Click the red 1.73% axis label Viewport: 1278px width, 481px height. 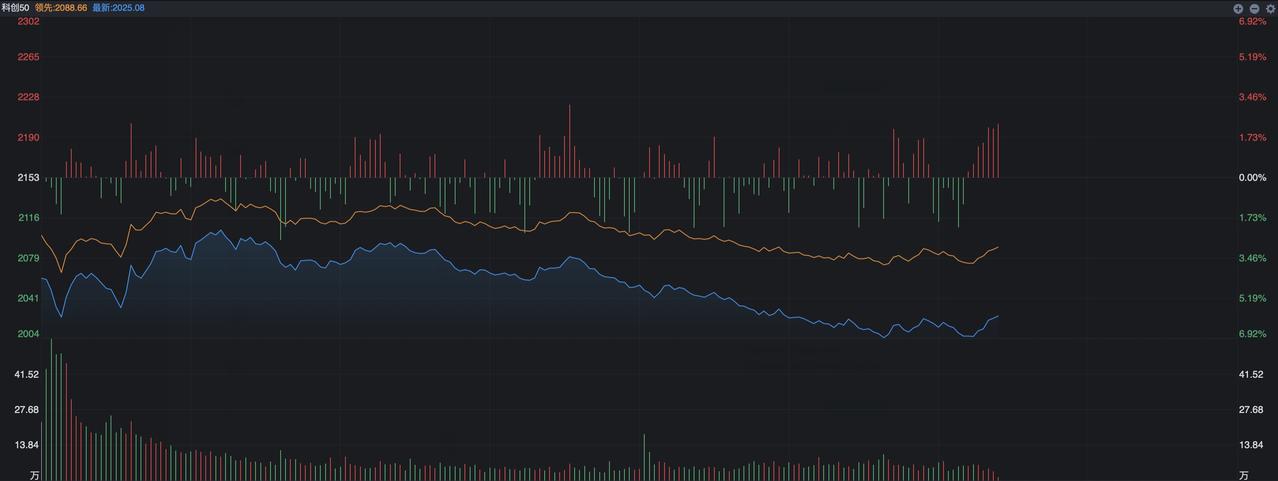(1252, 137)
